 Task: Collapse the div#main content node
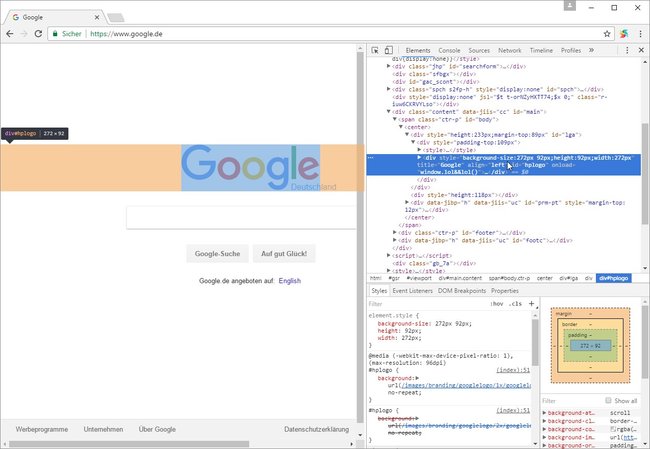tap(388, 112)
